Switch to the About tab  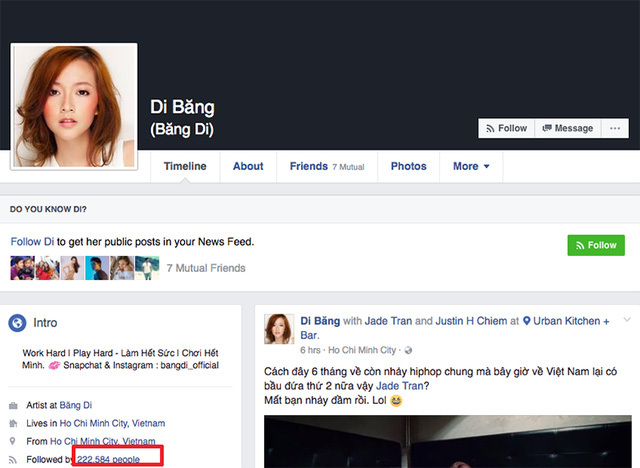coord(248,166)
